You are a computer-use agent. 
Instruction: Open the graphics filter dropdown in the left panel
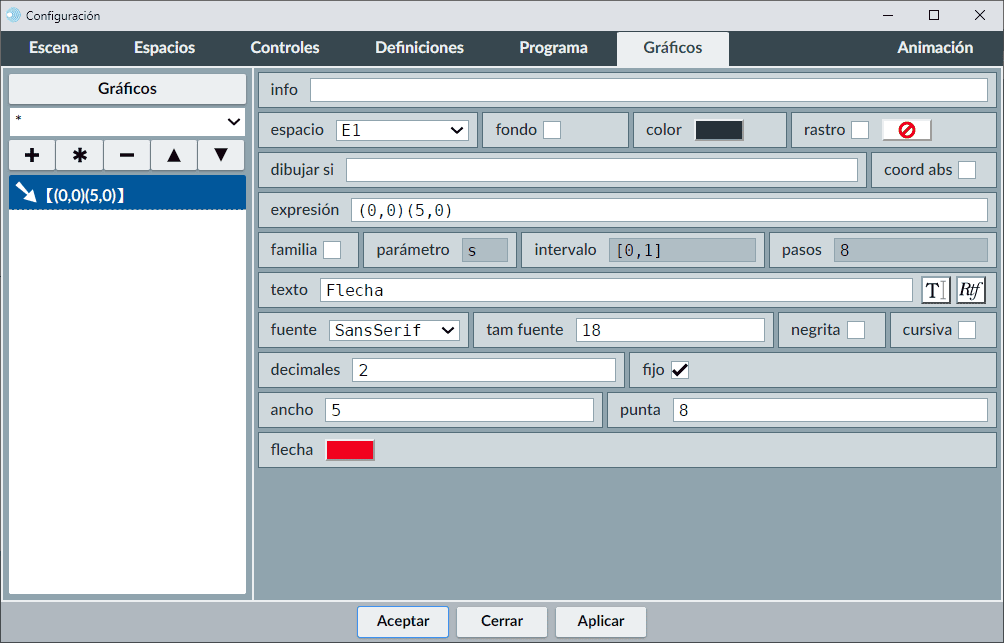pyautogui.click(x=128, y=121)
